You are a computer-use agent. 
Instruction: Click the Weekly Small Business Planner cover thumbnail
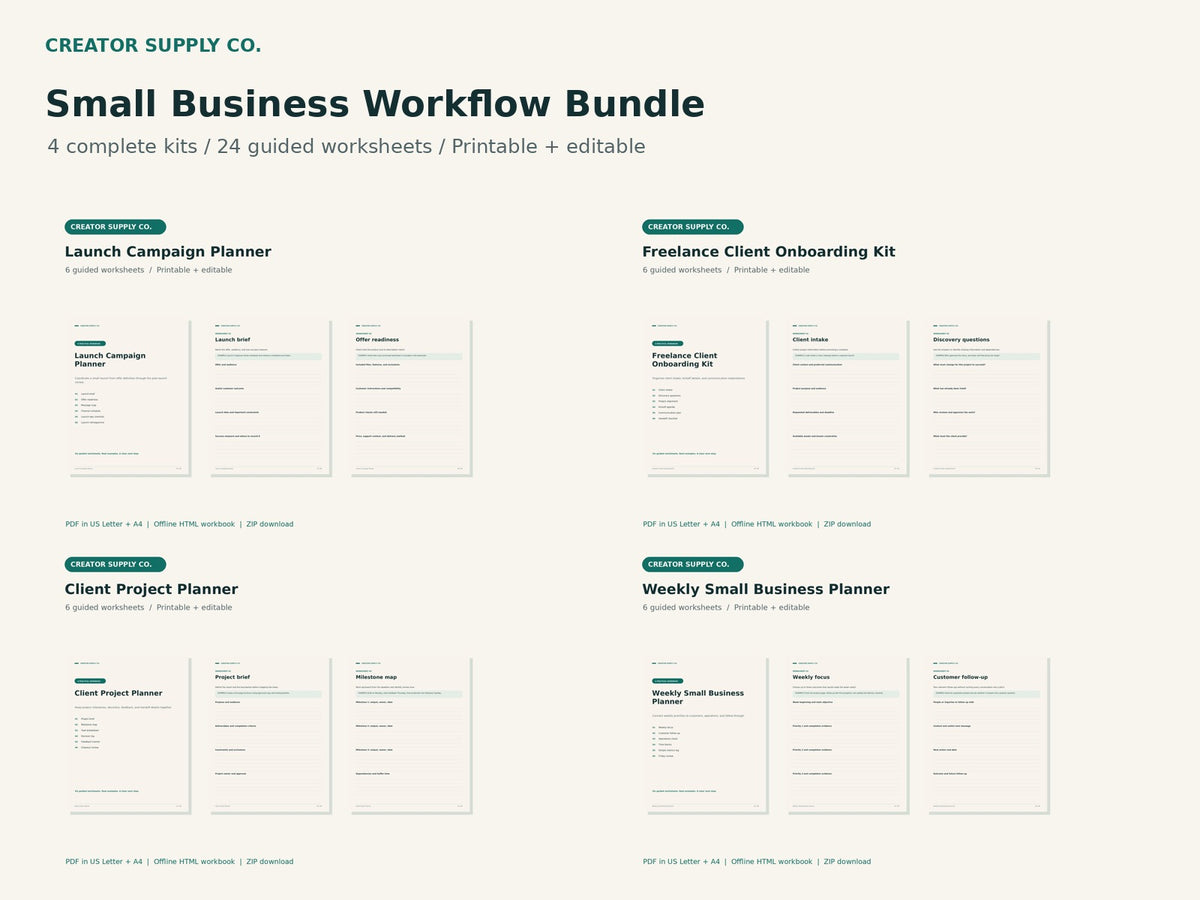pos(706,734)
